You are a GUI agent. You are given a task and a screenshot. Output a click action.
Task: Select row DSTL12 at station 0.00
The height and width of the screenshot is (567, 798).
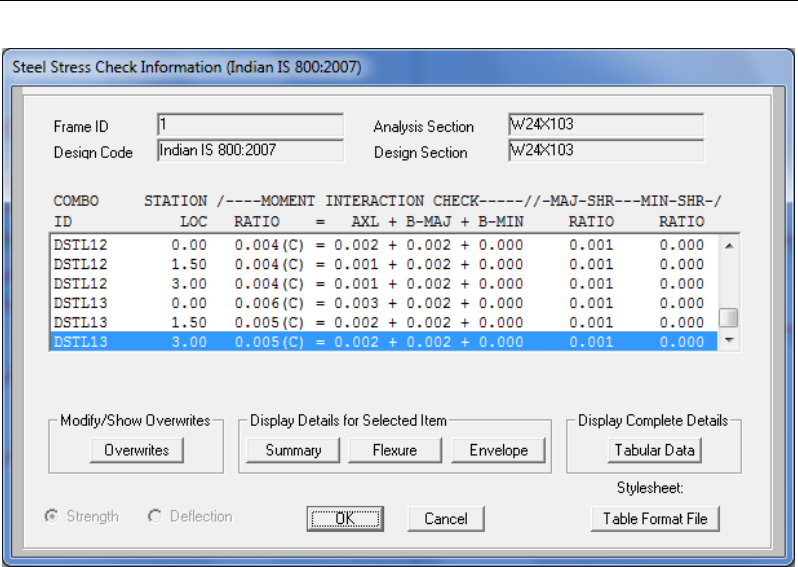pyautogui.click(x=384, y=245)
